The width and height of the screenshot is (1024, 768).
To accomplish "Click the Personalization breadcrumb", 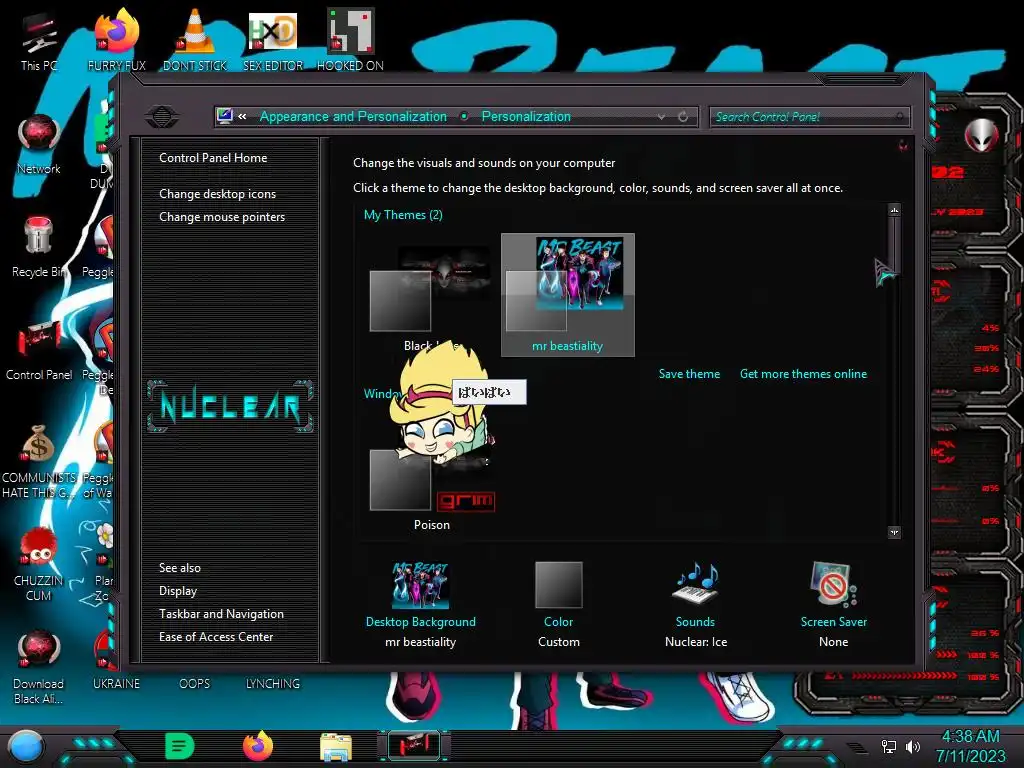I will click(526, 116).
